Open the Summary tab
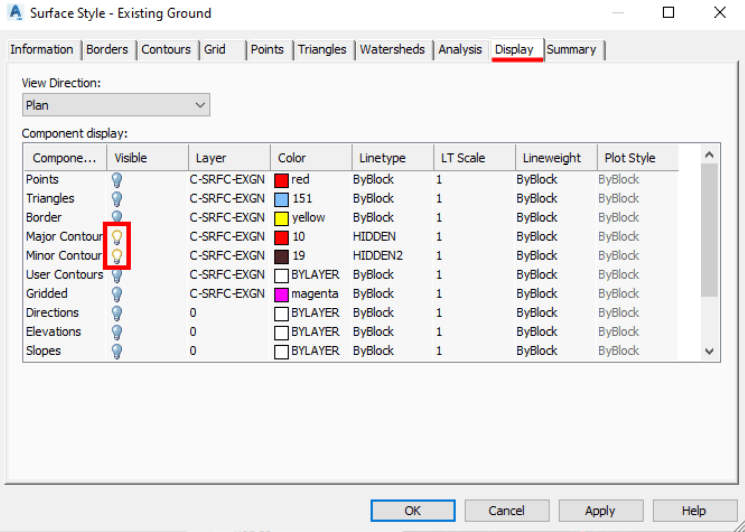The width and height of the screenshot is (745, 532). pyautogui.click(x=572, y=49)
